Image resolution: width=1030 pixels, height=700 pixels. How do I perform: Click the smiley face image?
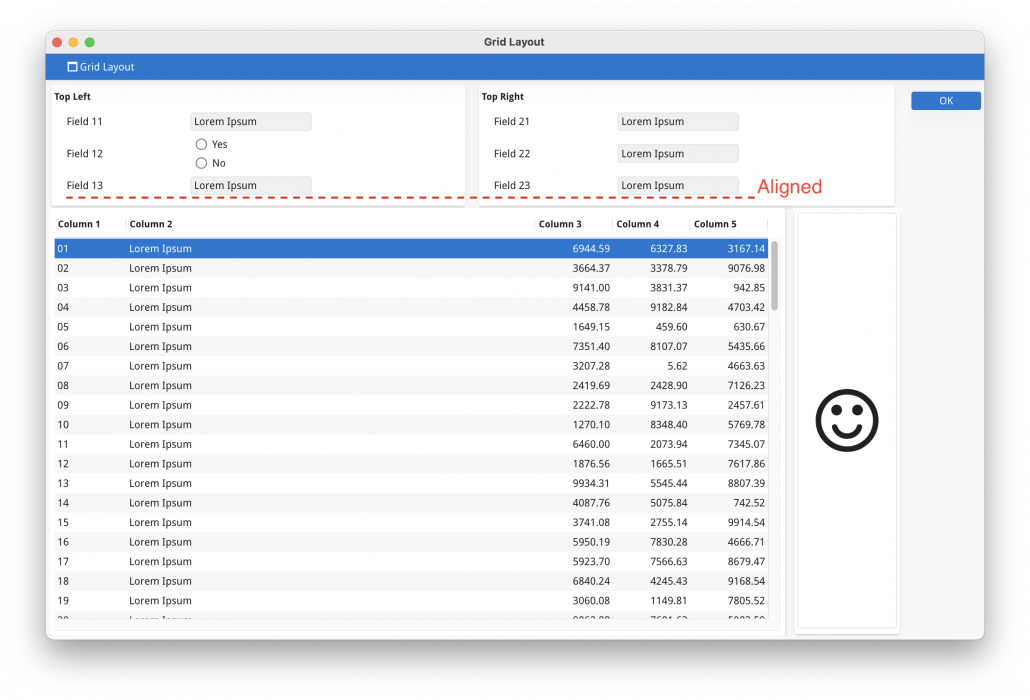pyautogui.click(x=846, y=420)
